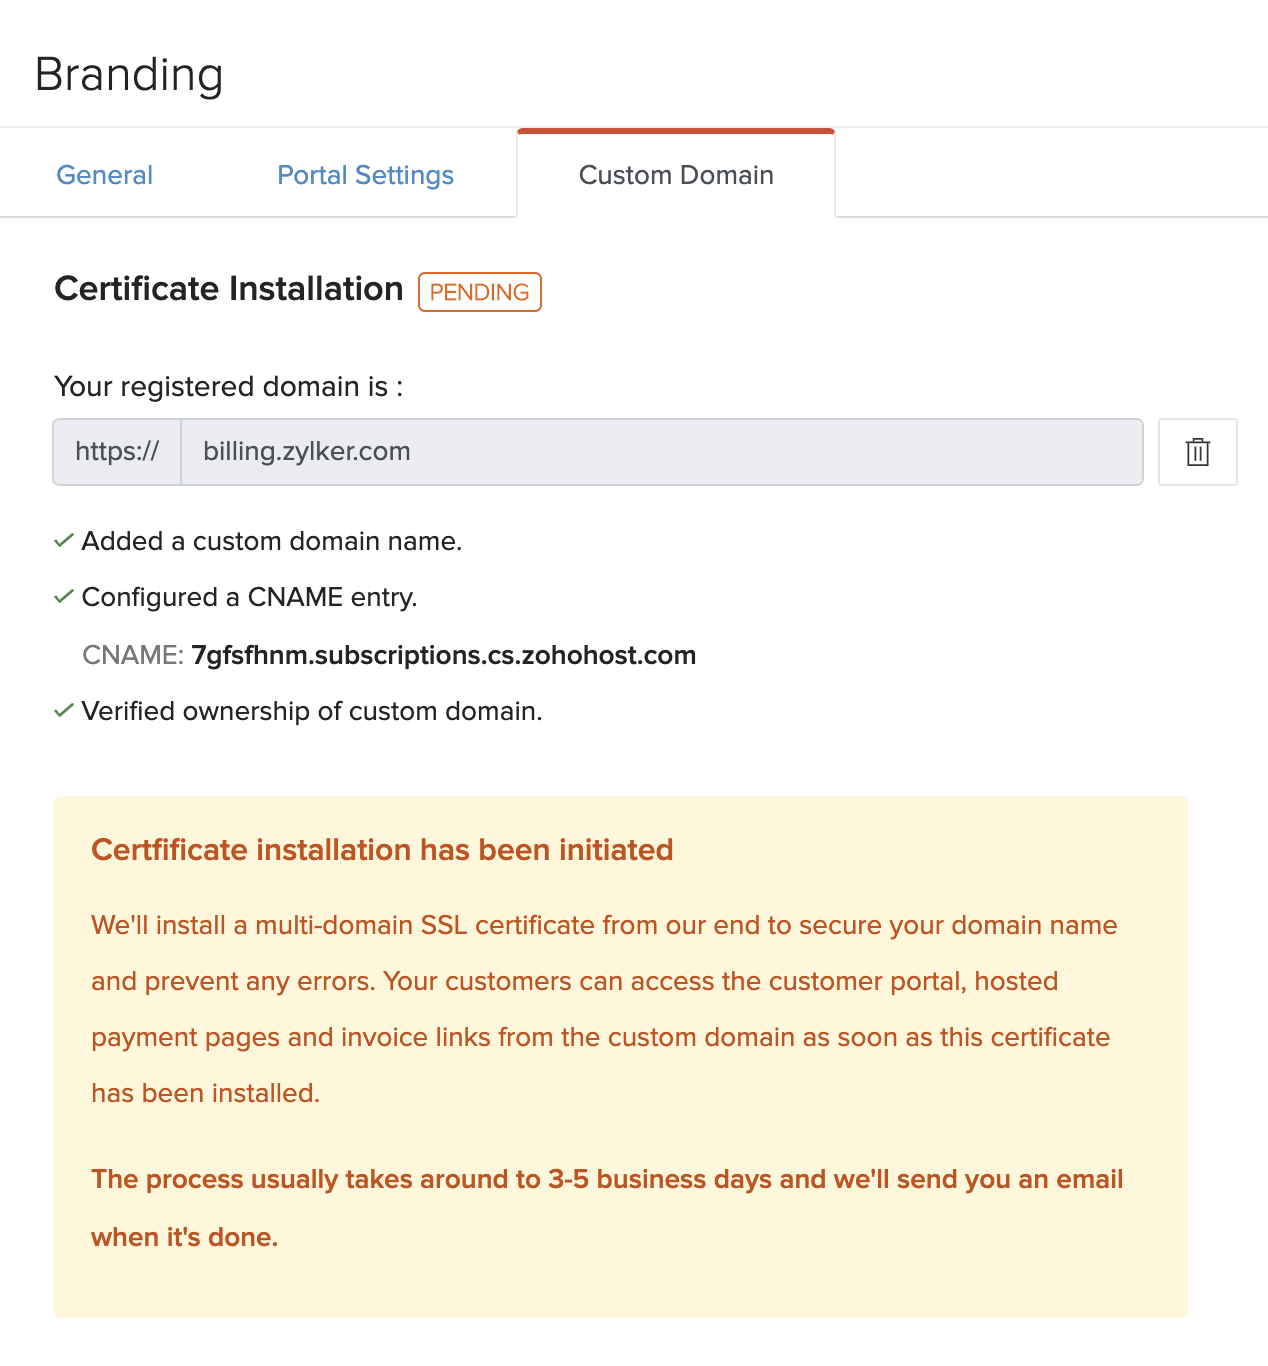The height and width of the screenshot is (1366, 1268).
Task: Click the 'Verified ownership of custom domain' step text
Action: [x=313, y=710]
